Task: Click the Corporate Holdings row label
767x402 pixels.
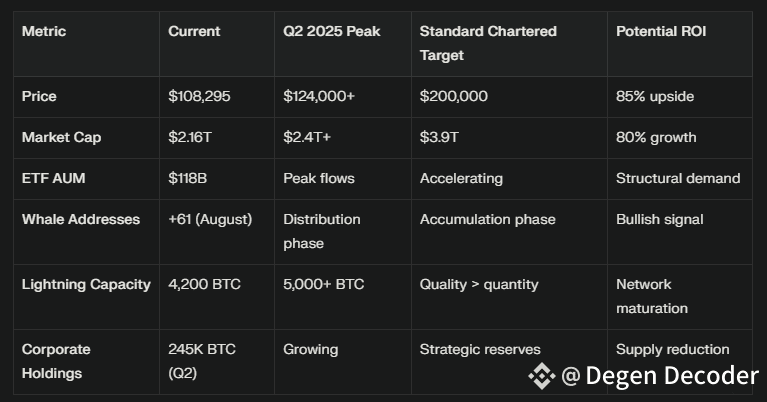Action: (56, 361)
